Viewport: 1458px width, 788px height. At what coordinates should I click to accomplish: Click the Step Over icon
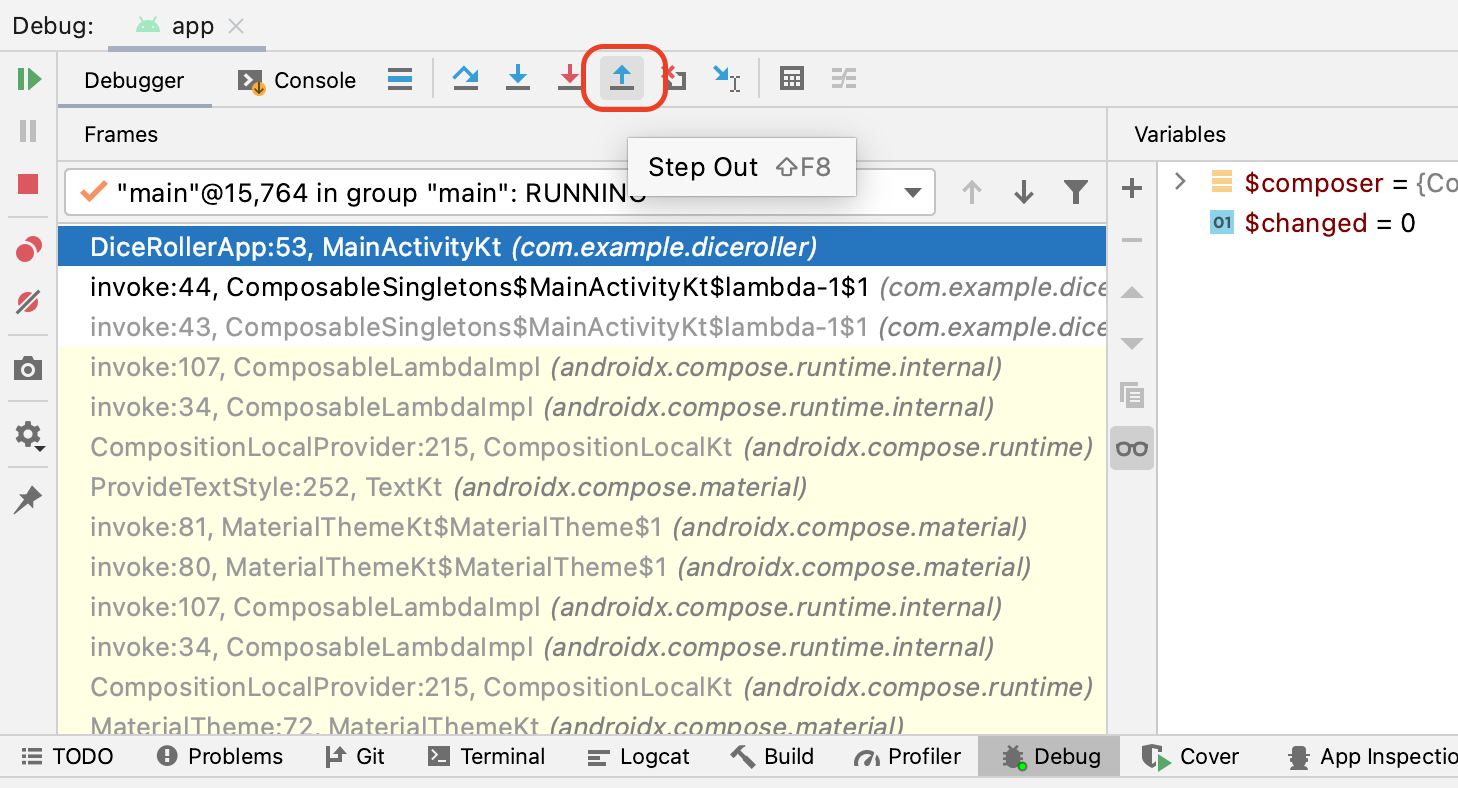tap(465, 79)
